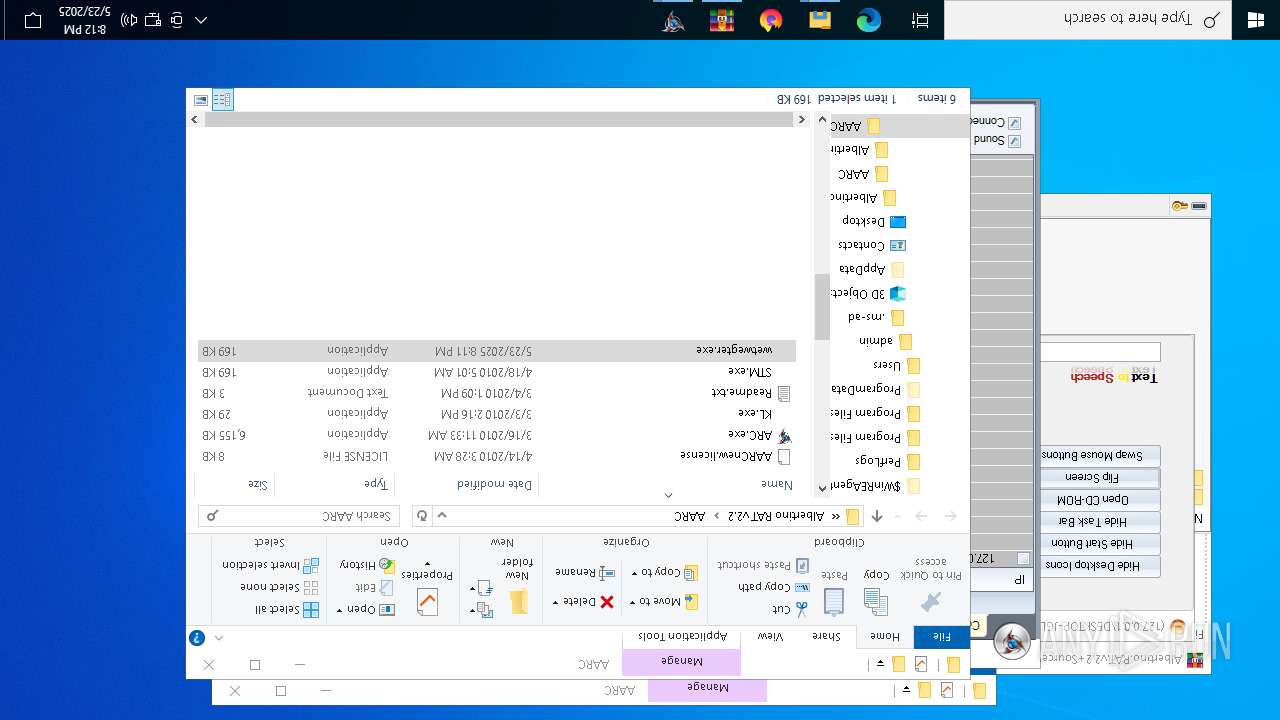The height and width of the screenshot is (720, 1280).
Task: Toggle the Sound checkbox in Albertino RAT
Action: point(1014,141)
